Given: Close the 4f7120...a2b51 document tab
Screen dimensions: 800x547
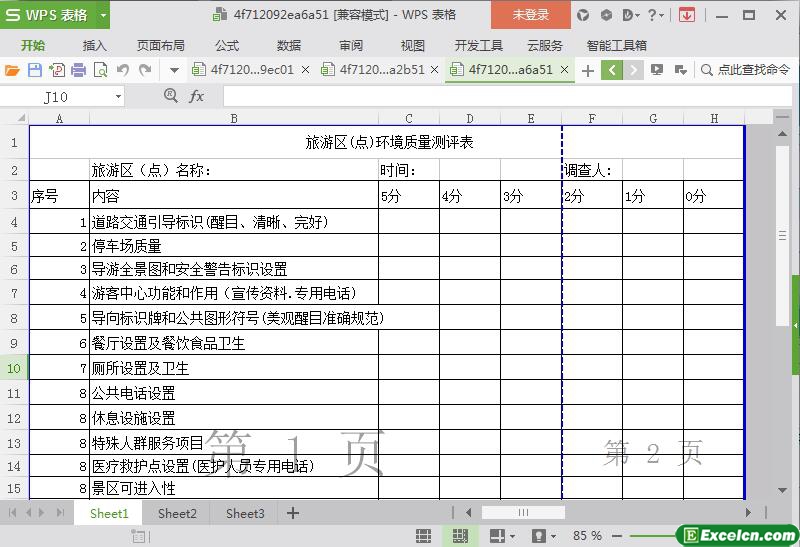Looking at the screenshot, I should pyautogui.click(x=434, y=70).
